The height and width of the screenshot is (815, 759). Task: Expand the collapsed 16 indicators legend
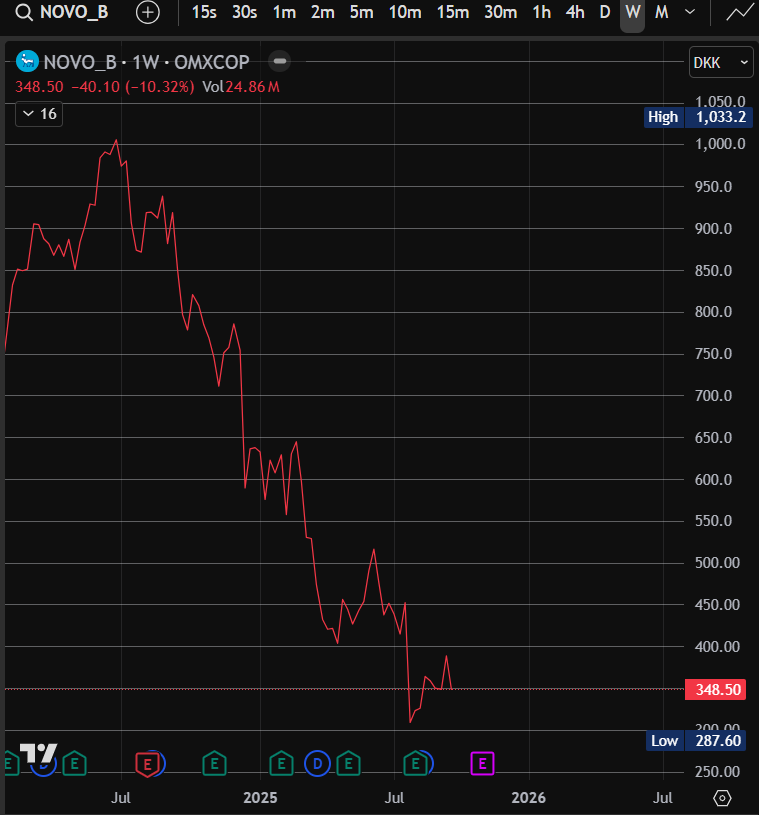click(x=38, y=114)
